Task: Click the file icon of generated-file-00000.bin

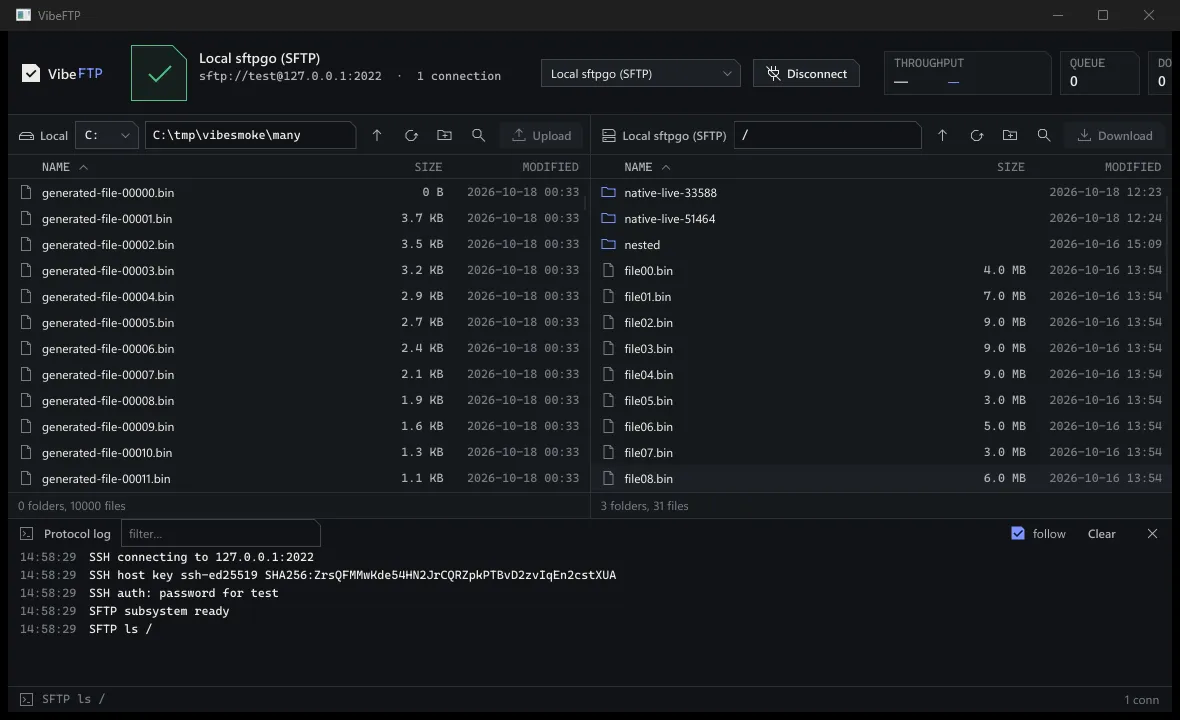Action: (x=26, y=193)
